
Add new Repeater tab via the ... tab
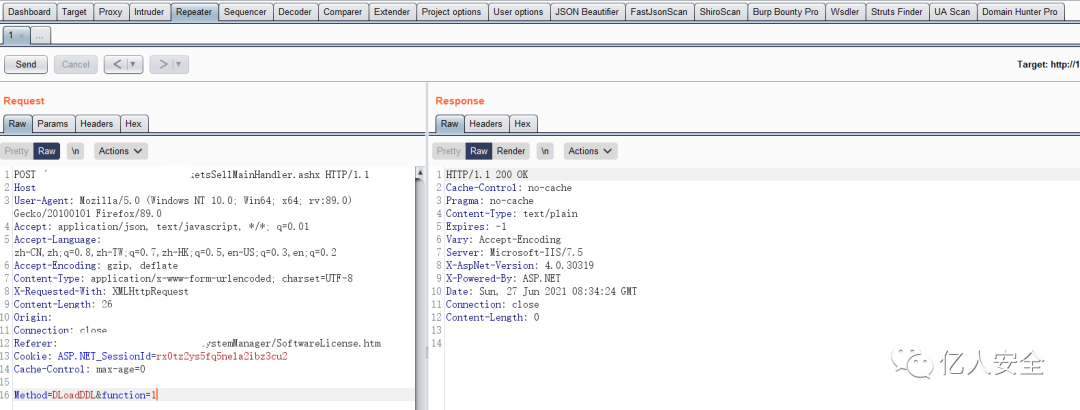pos(41,34)
